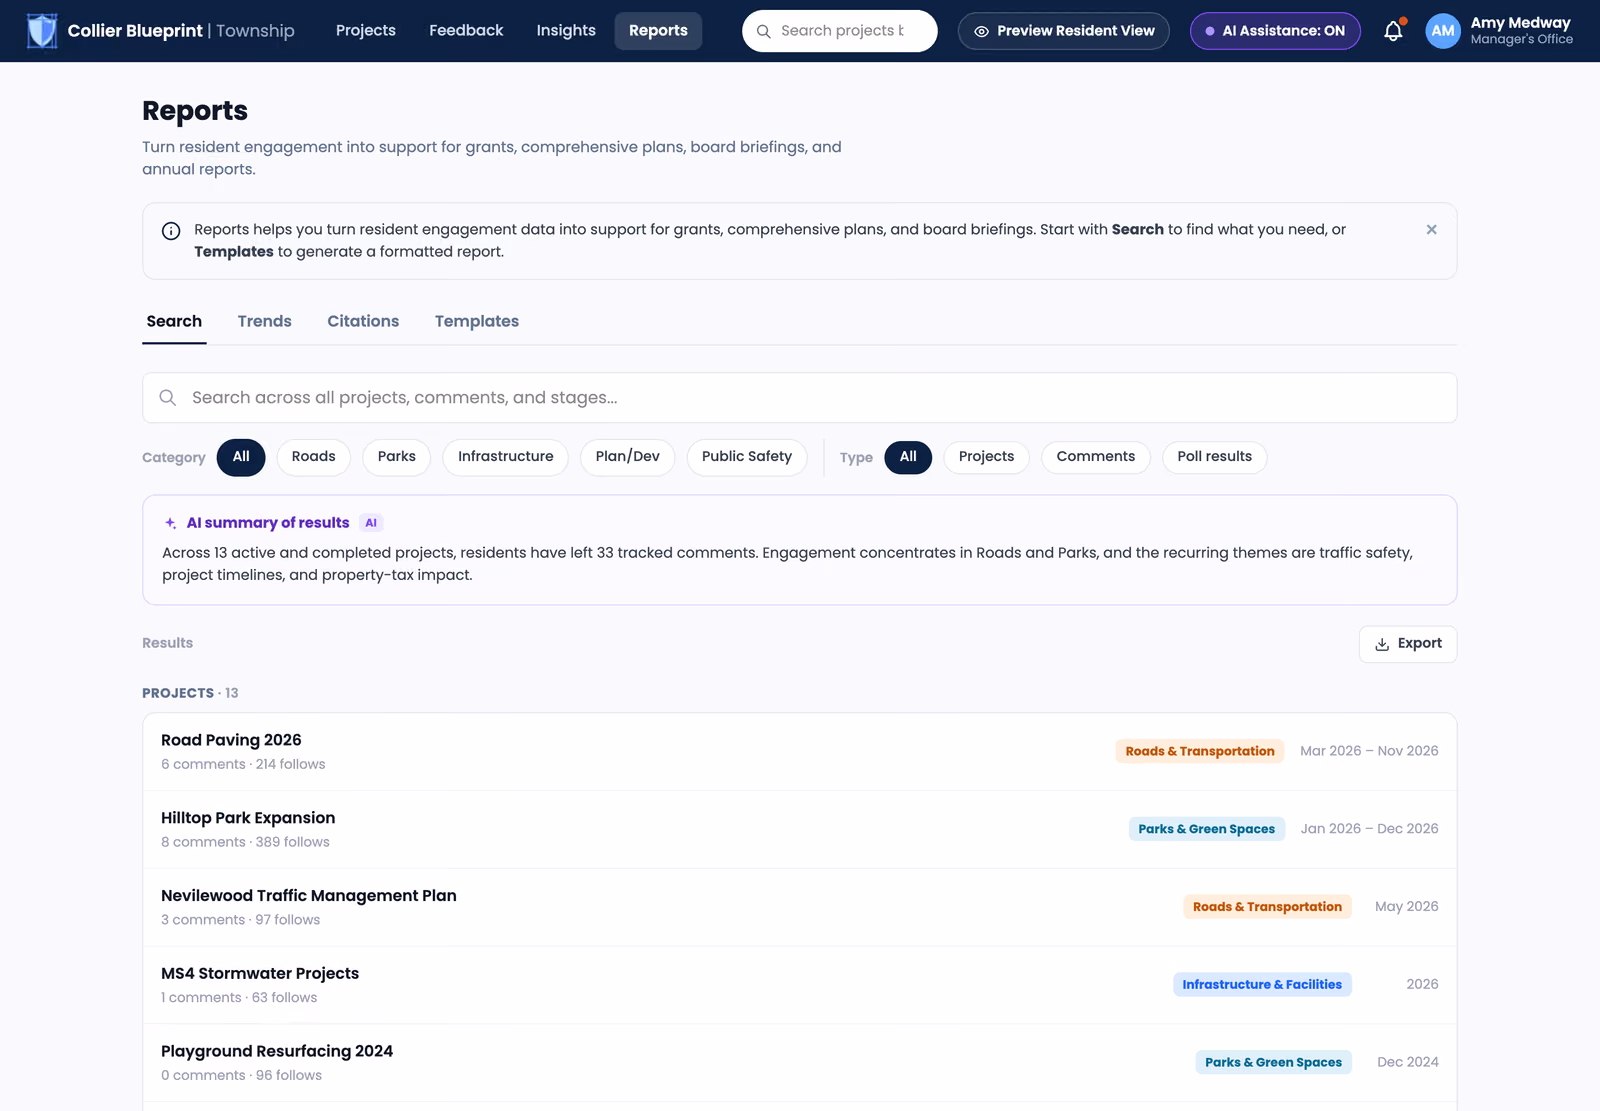This screenshot has width=1600, height=1111.
Task: Filter category by Roads
Action: point(313,457)
